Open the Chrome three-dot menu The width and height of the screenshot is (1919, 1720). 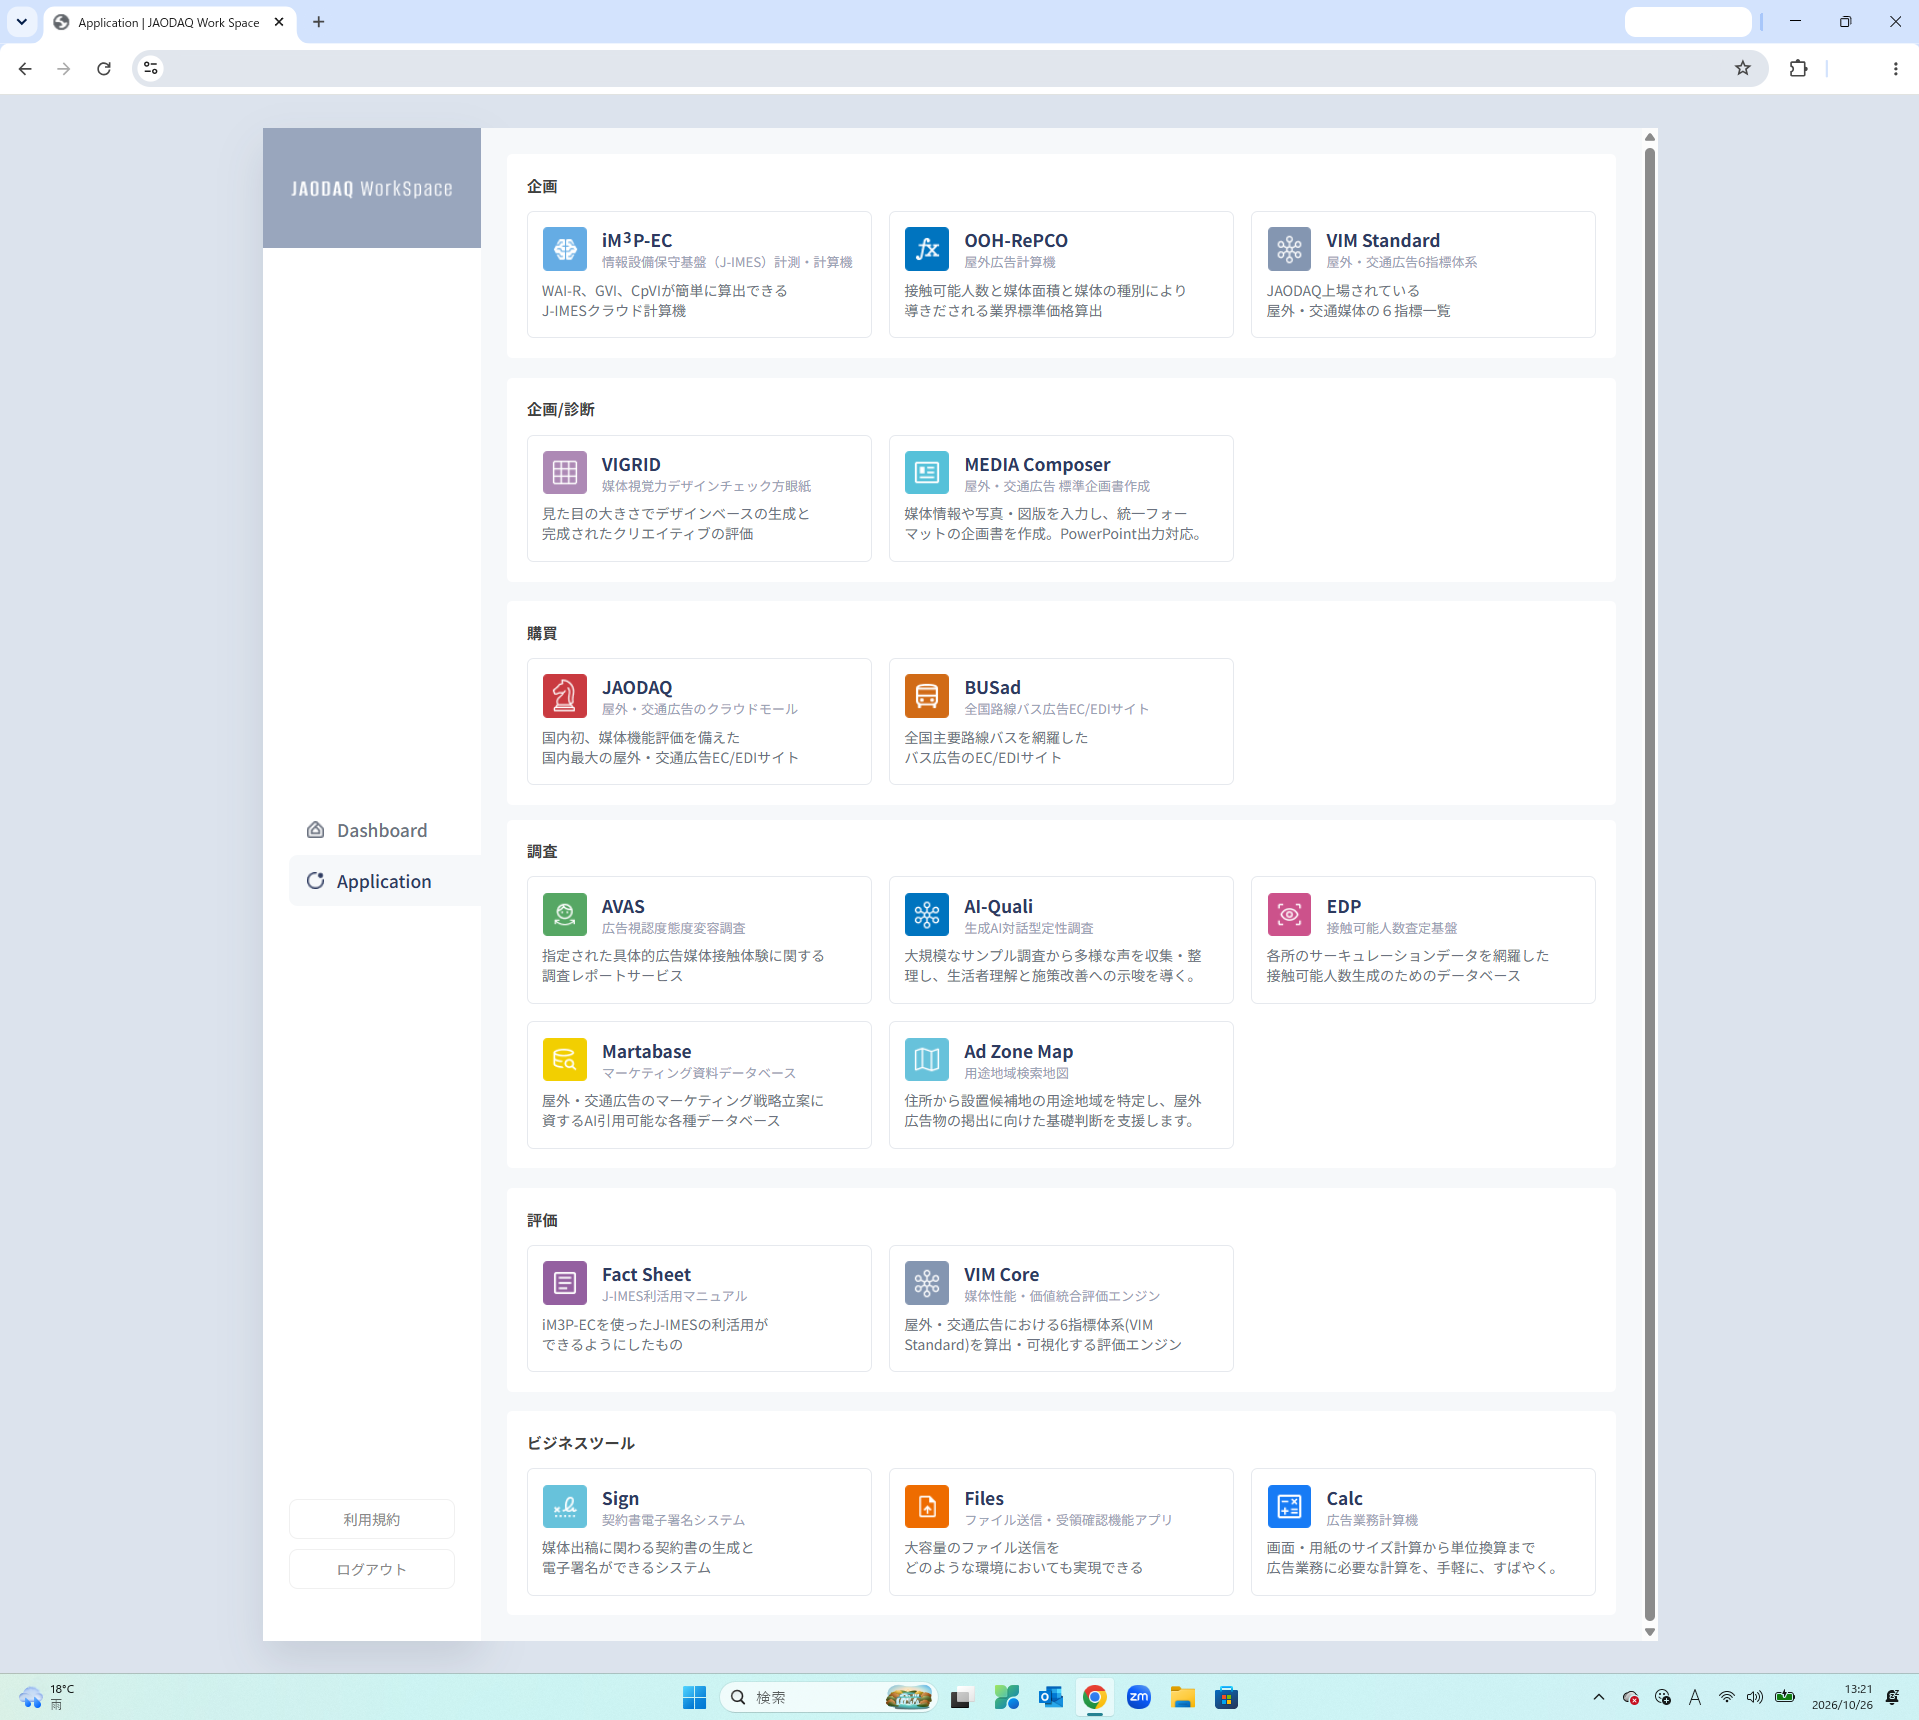(x=1895, y=68)
